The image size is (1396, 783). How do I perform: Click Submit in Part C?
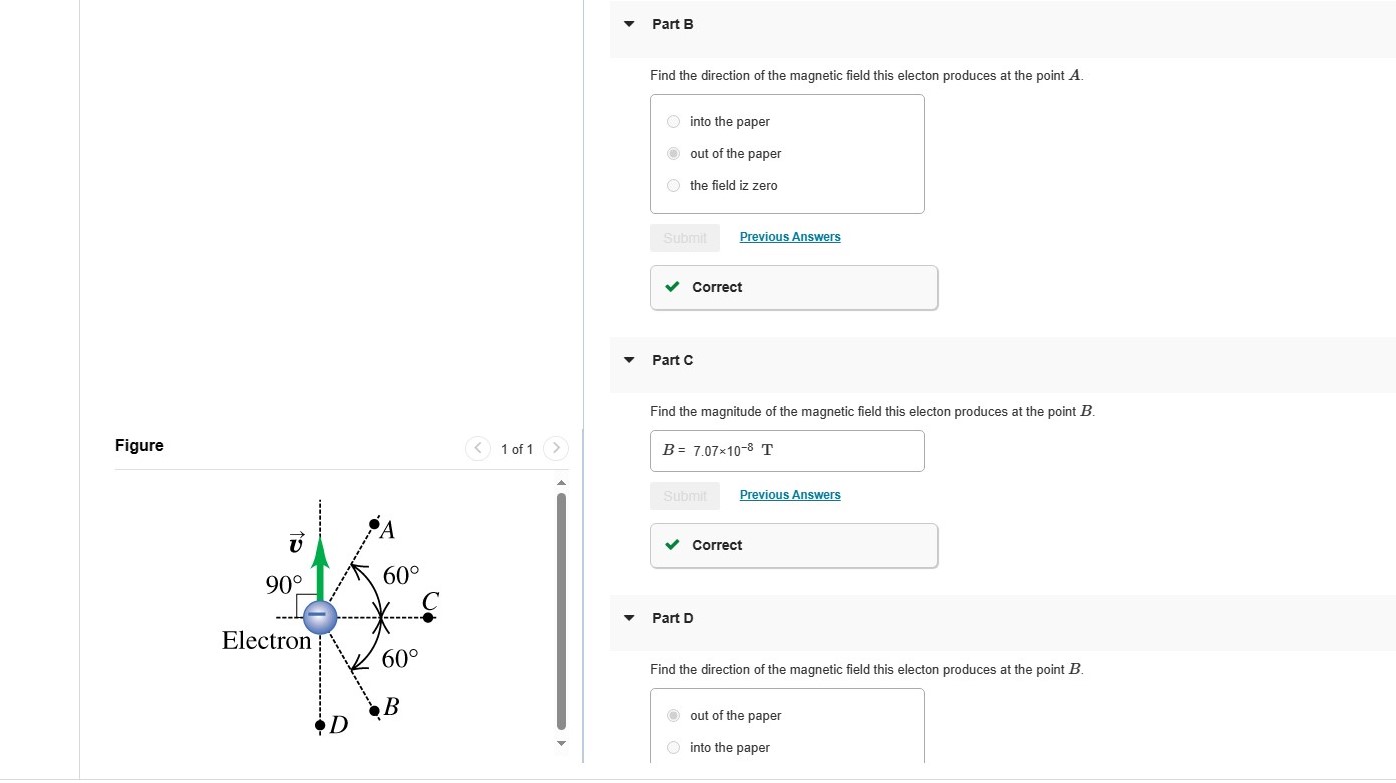[684, 495]
